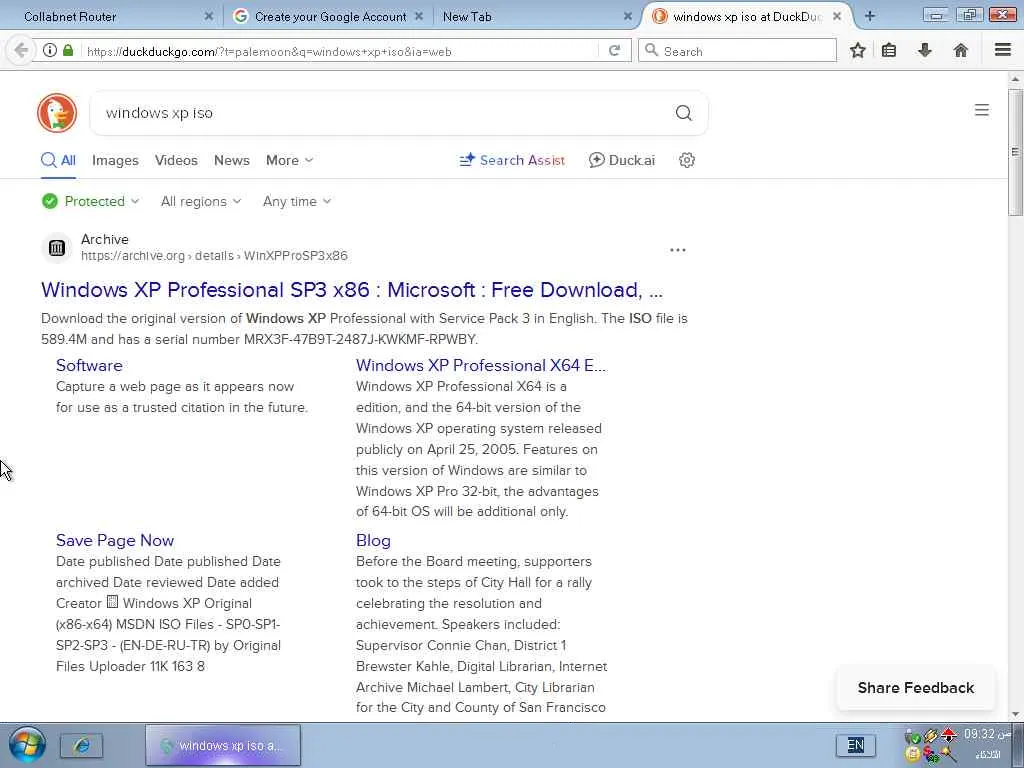Reload the page with refresh icon
The width and height of the screenshot is (1024, 768).
point(614,50)
